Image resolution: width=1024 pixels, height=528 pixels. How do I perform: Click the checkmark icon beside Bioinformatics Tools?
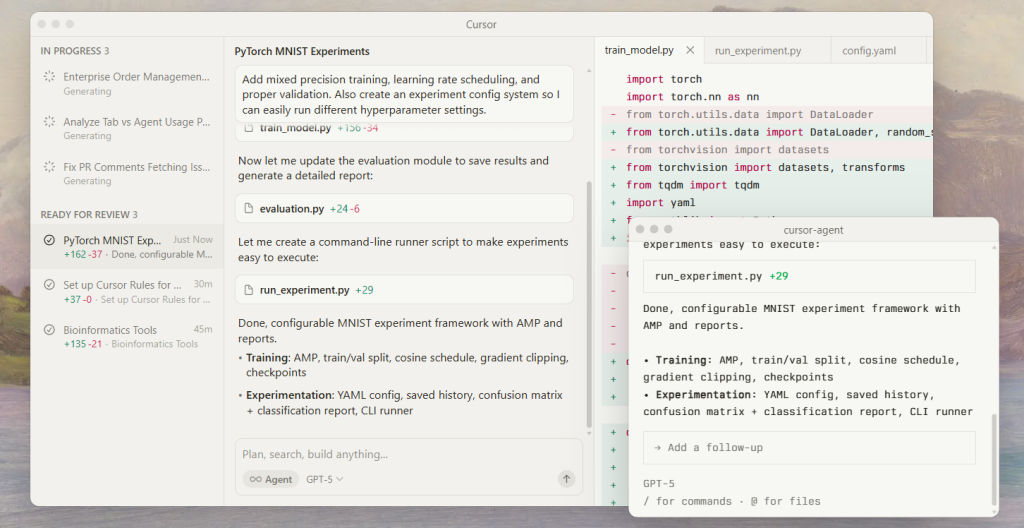49,330
